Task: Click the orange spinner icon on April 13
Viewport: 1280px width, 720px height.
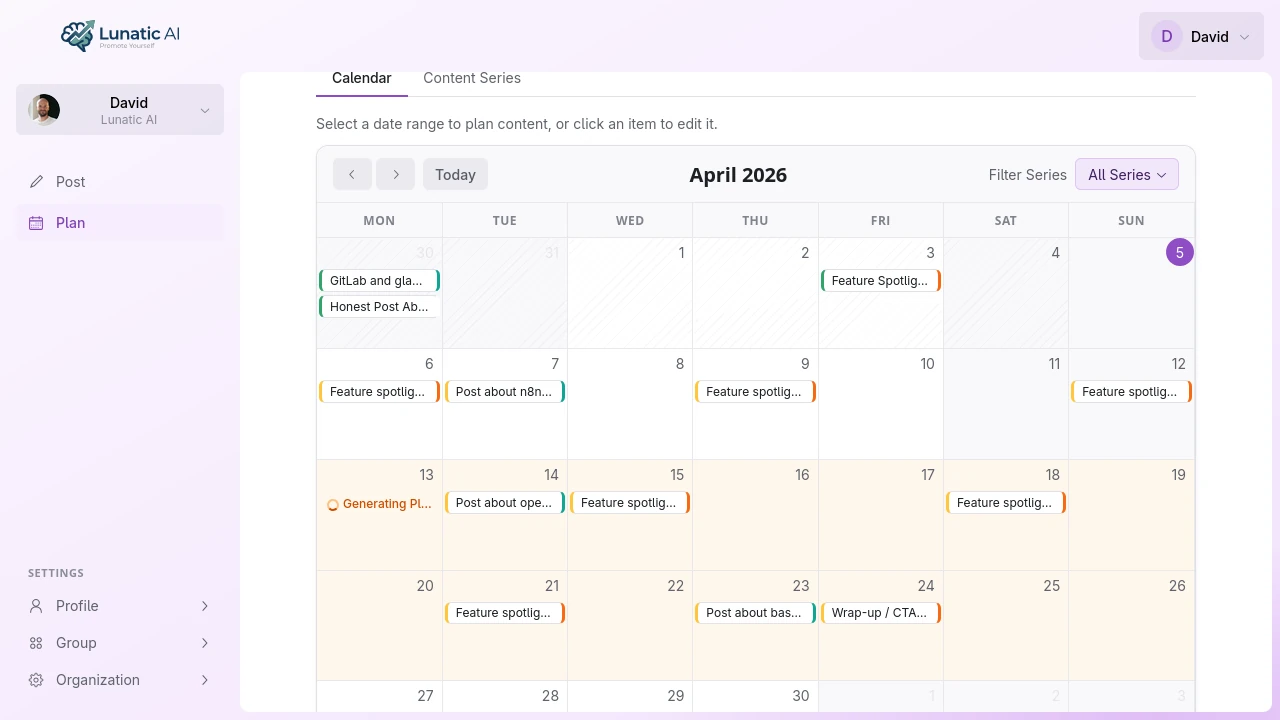Action: click(x=333, y=505)
